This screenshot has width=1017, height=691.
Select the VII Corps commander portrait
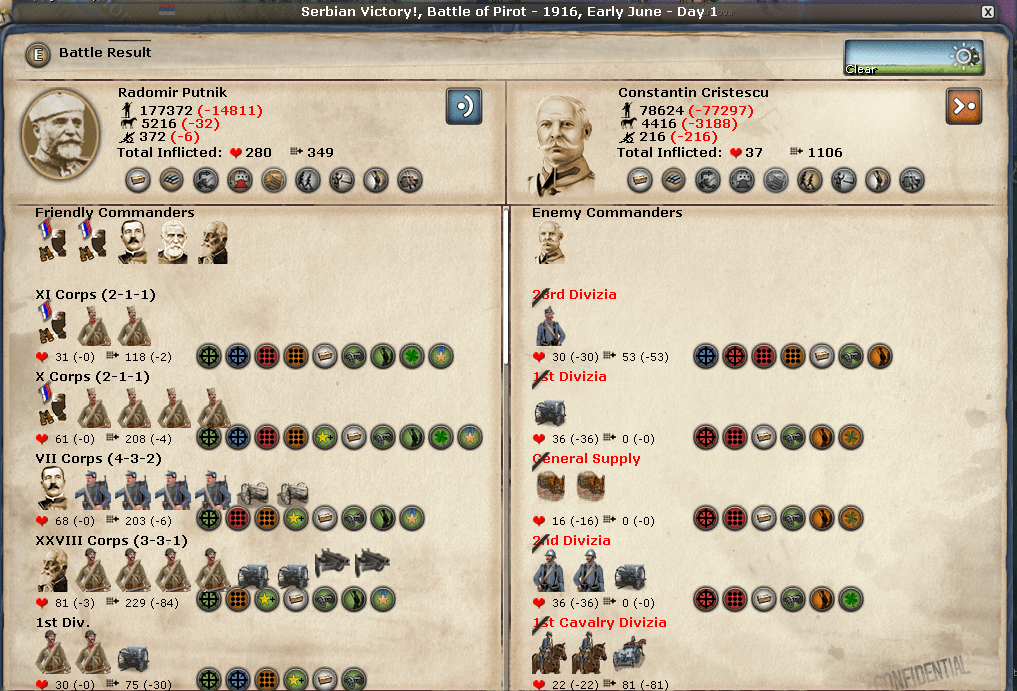click(x=53, y=487)
